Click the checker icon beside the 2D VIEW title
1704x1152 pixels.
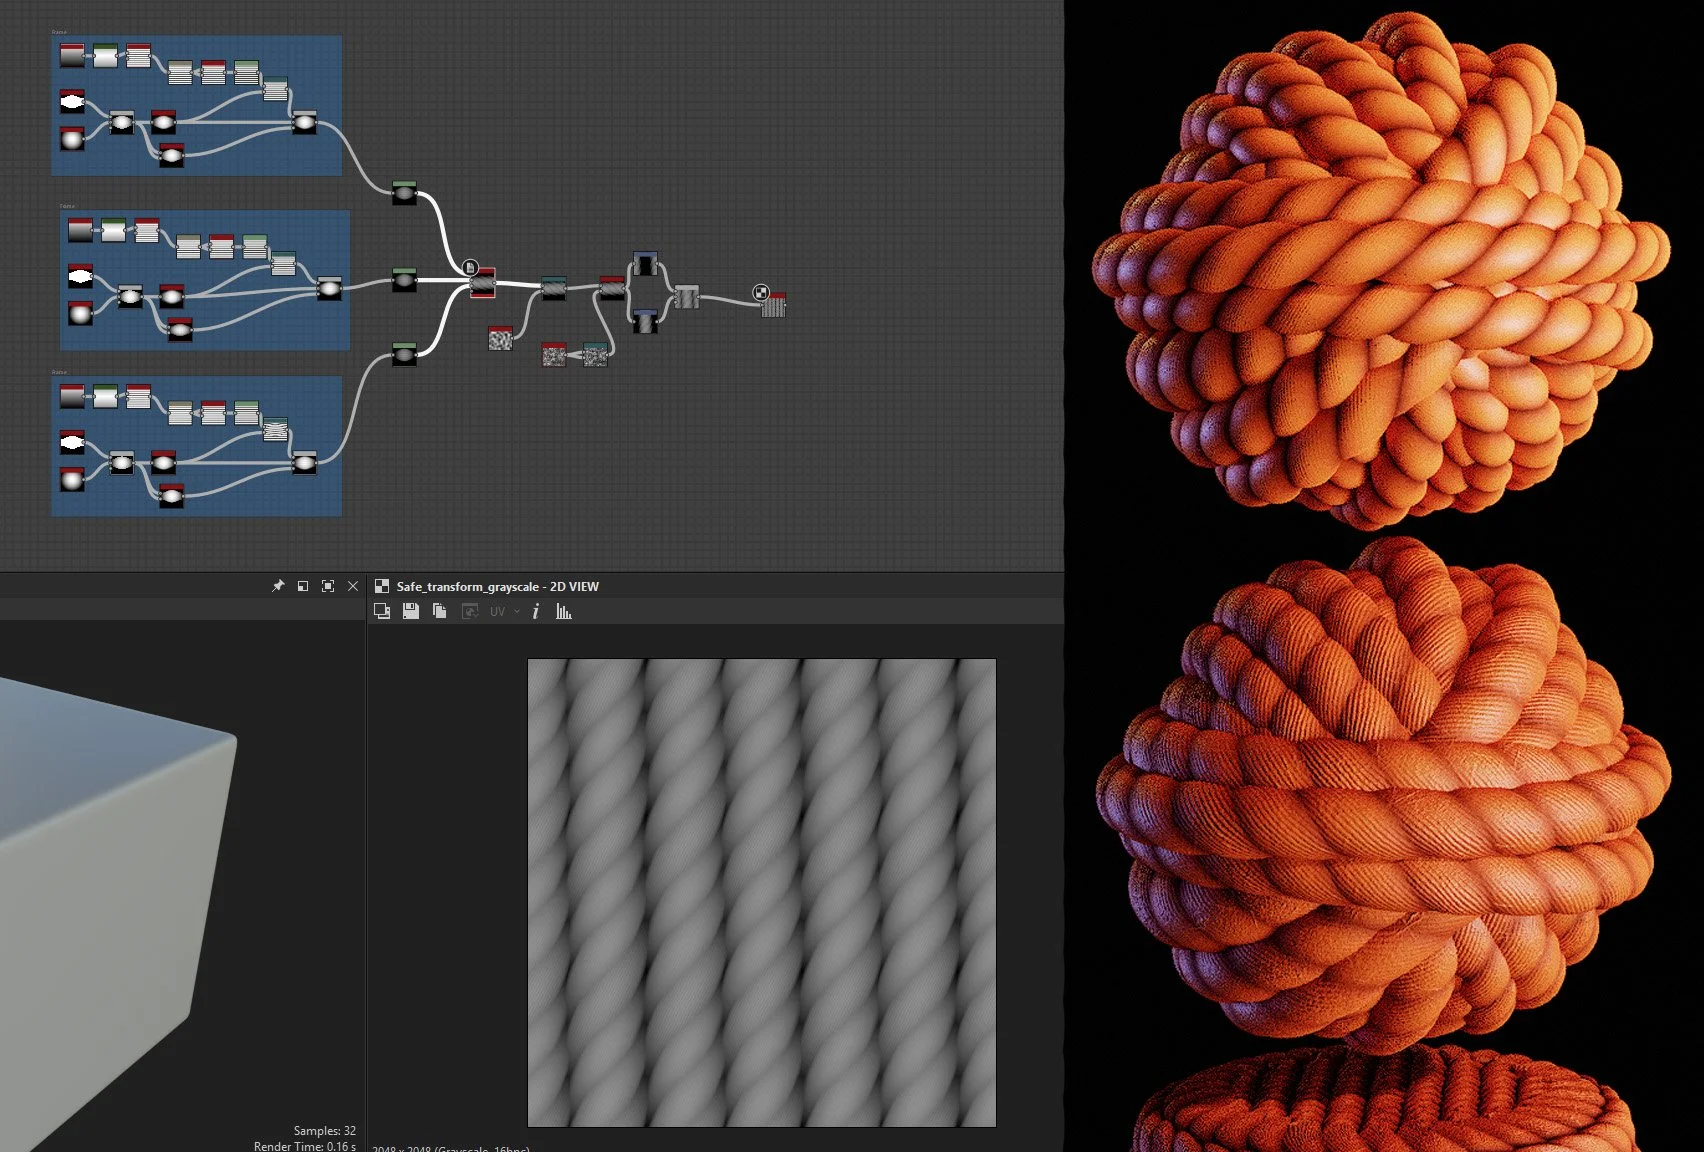tap(382, 586)
